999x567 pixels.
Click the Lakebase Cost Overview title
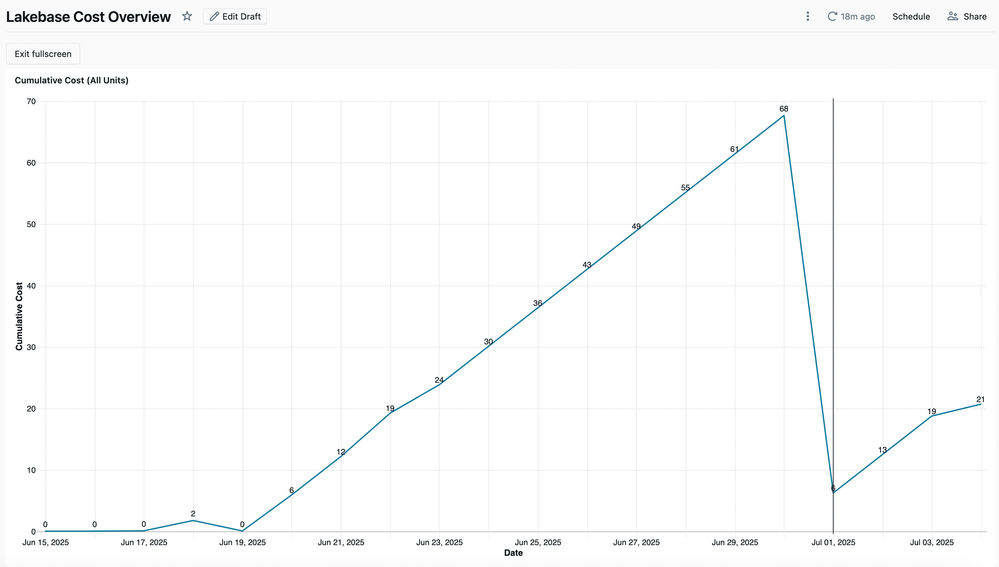pos(88,17)
